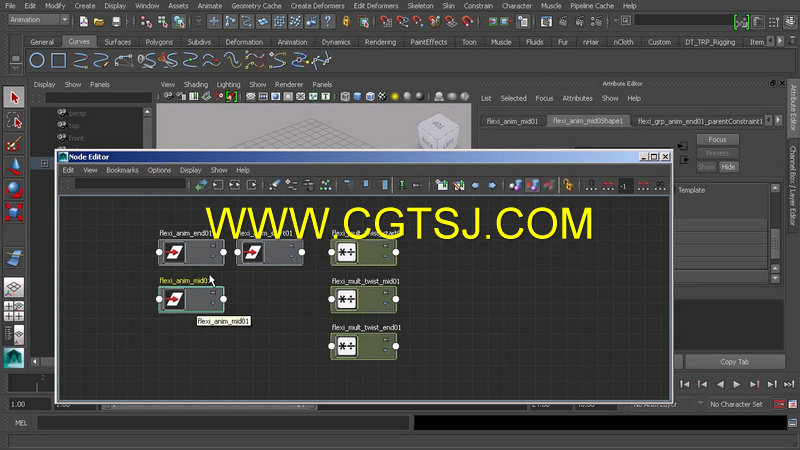800x450 pixels.
Task: Click Node Editor rearrange graph icon
Action: pos(326,185)
